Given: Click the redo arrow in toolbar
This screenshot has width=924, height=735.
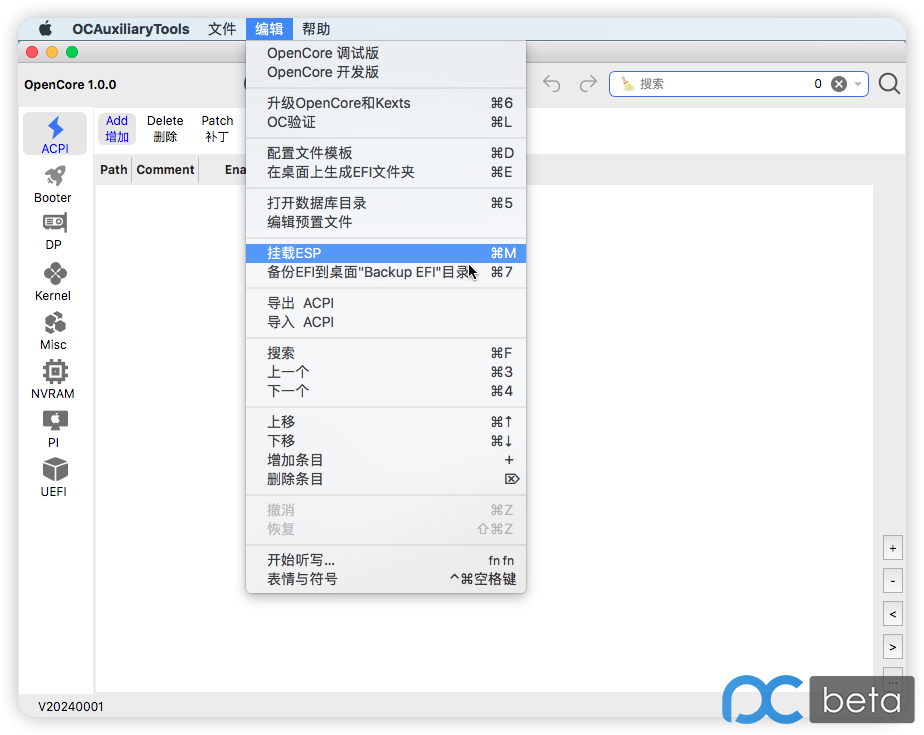Looking at the screenshot, I should click(x=588, y=84).
